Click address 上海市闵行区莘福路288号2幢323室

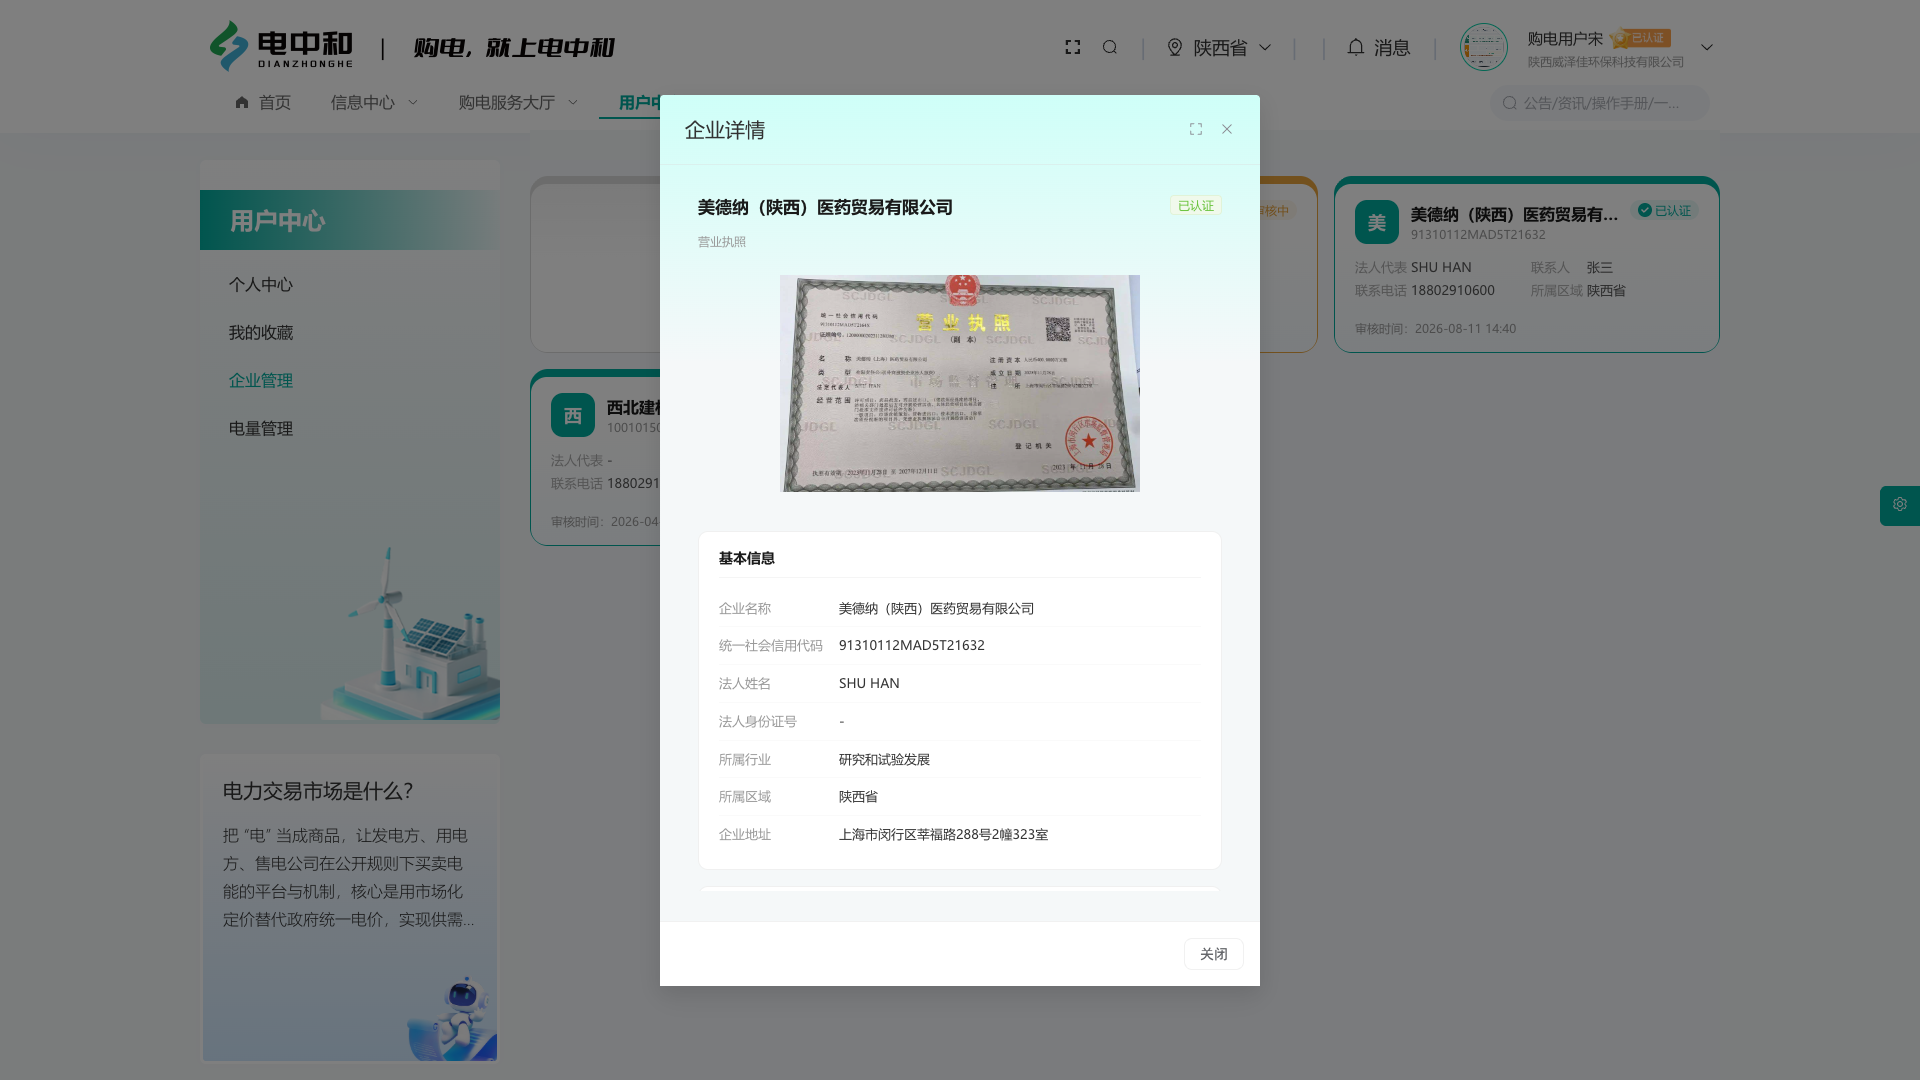[943, 834]
